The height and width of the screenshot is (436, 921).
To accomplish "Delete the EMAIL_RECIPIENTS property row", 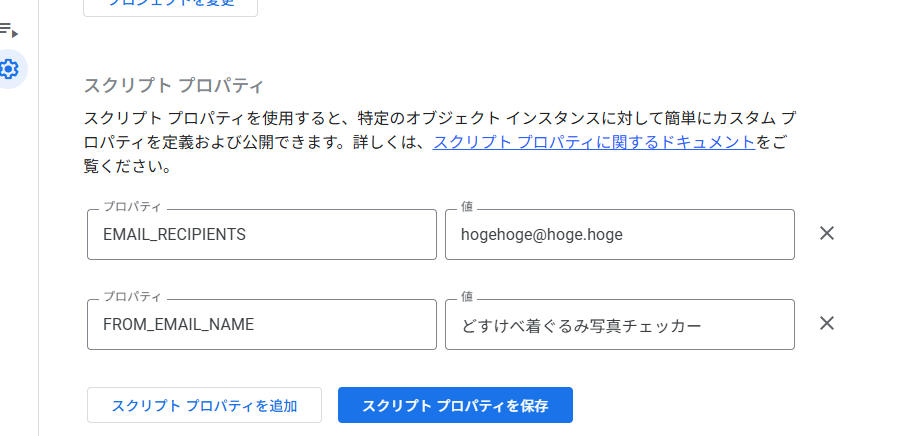I will 827,234.
